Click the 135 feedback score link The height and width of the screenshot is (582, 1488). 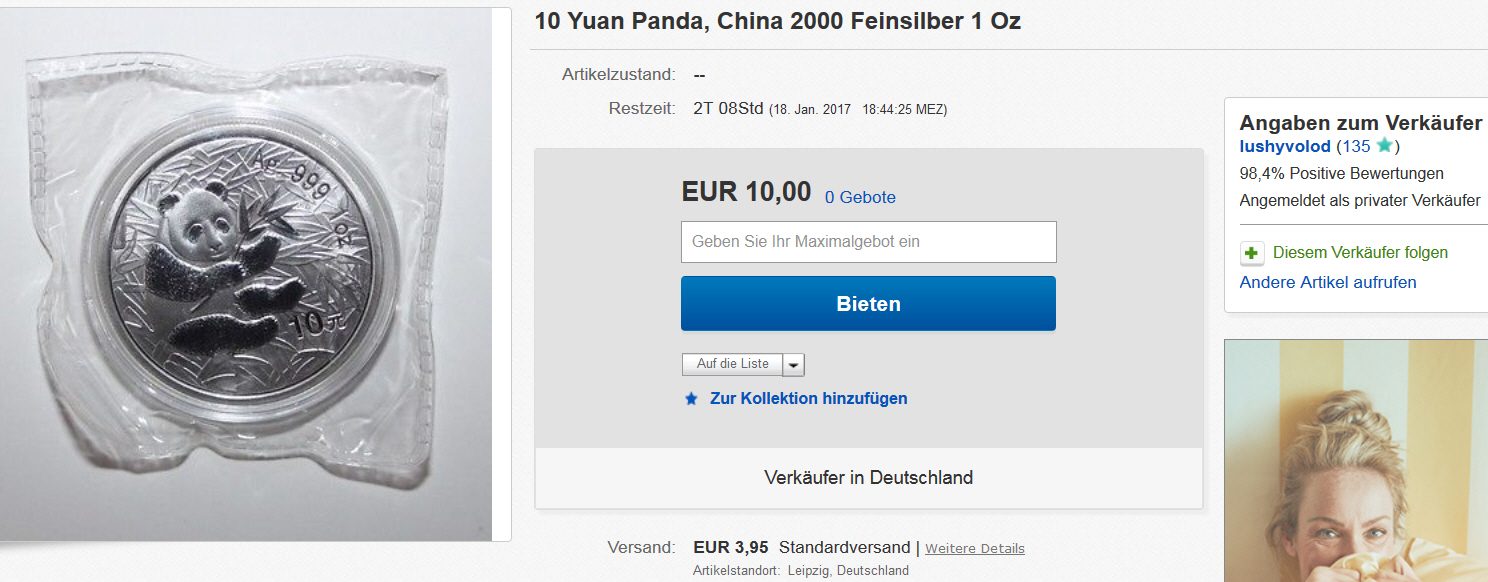[x=1356, y=146]
